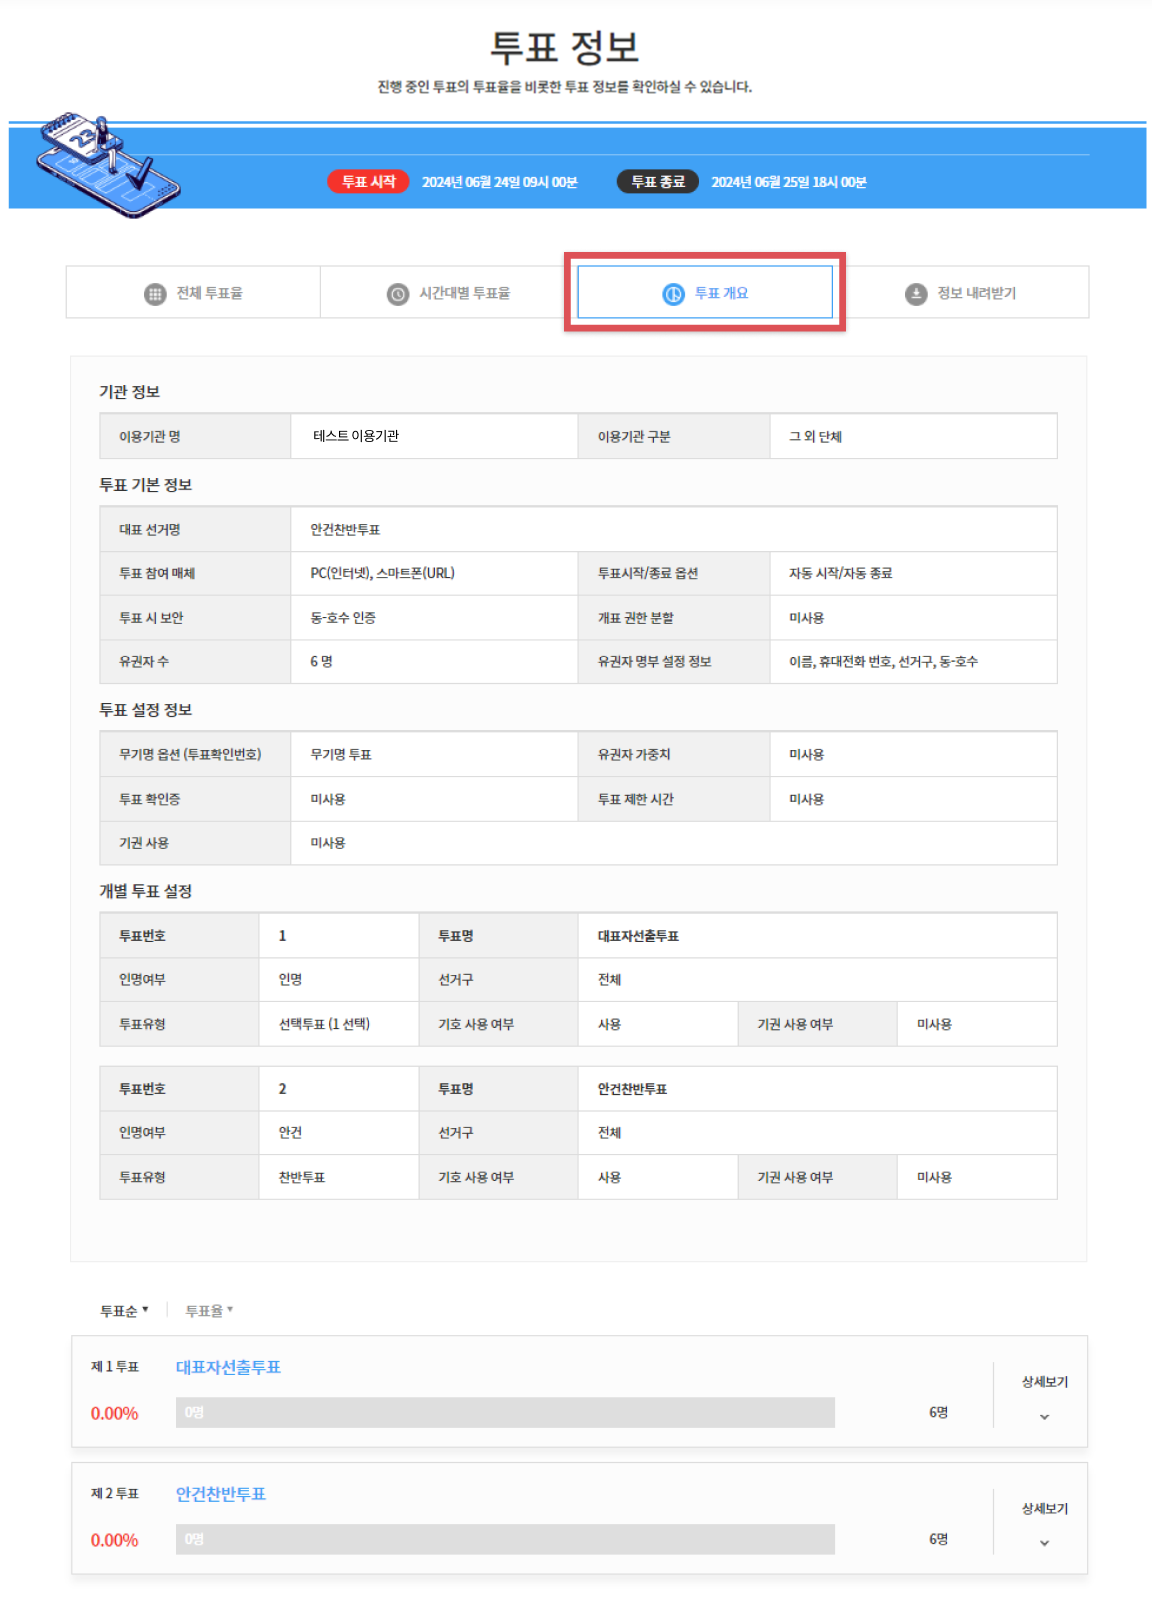Open the 안건찬반투표 link in the results list

221,1494
